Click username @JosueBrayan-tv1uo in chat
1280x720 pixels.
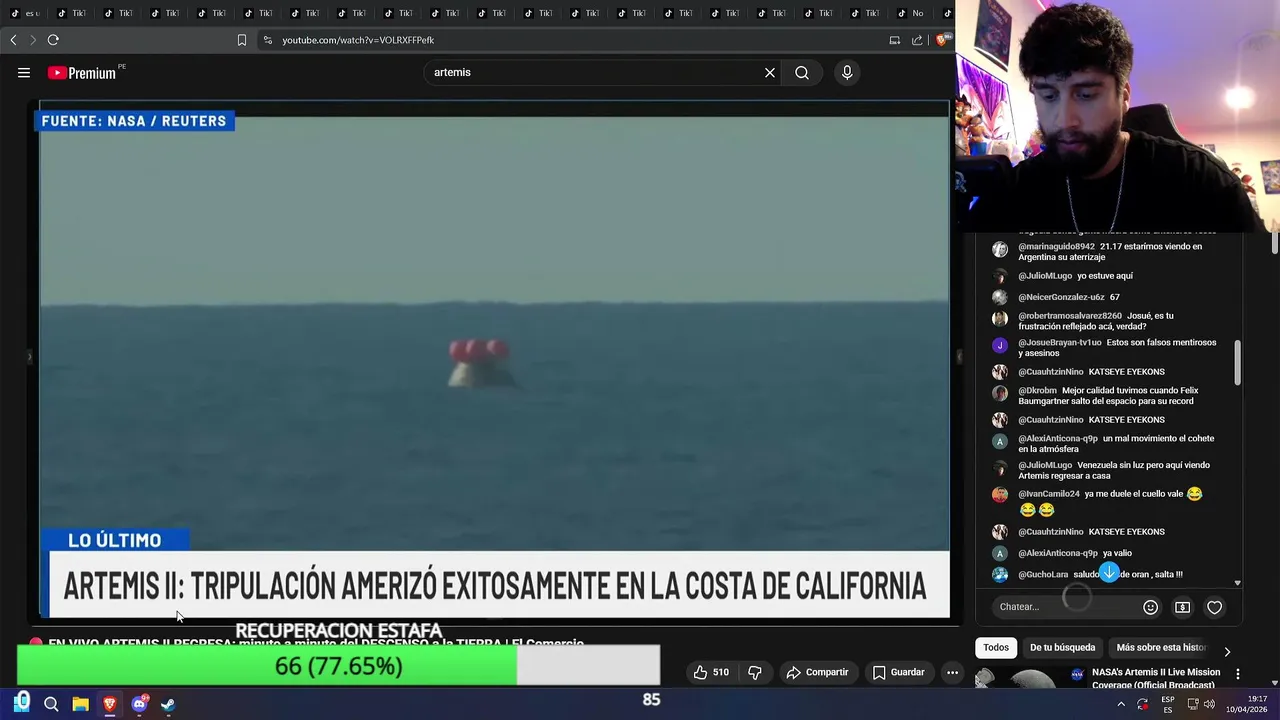coord(1059,342)
